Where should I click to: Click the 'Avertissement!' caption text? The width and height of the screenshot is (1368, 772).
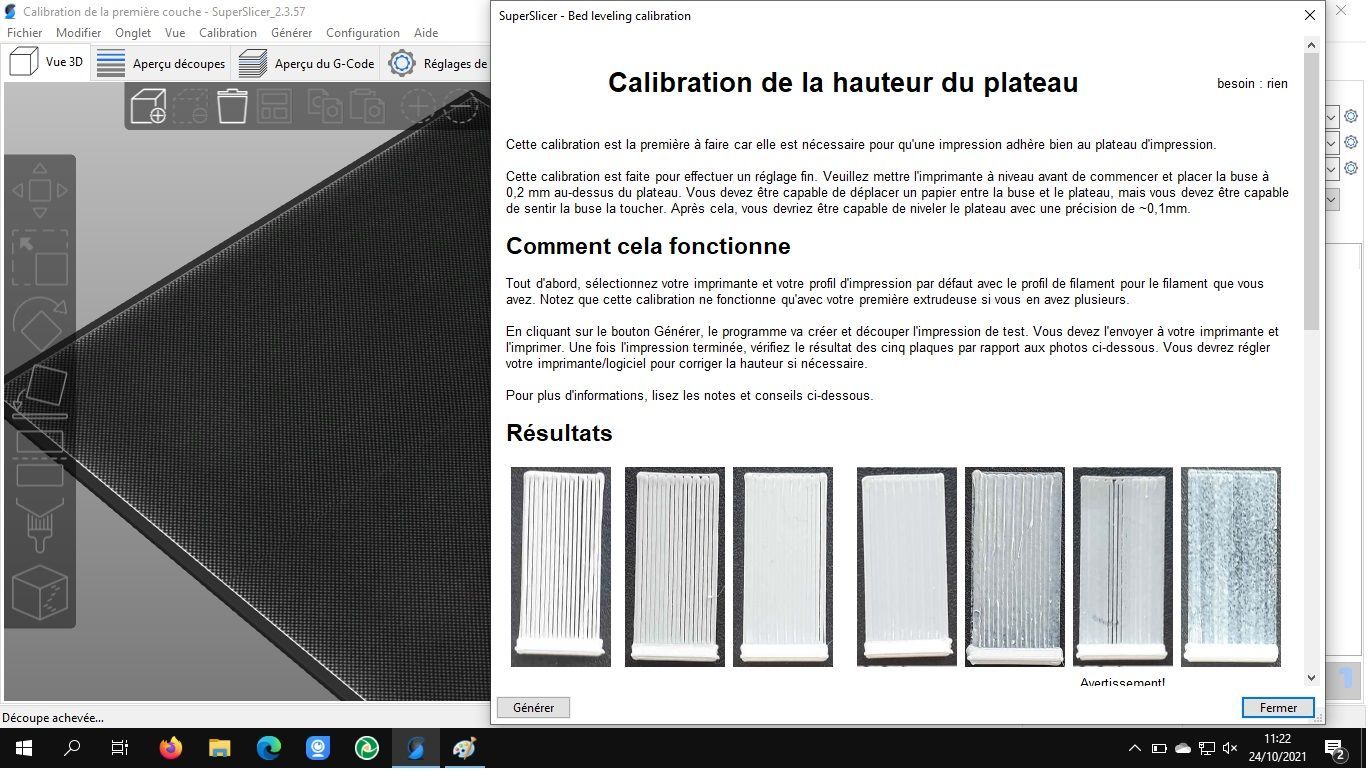click(x=1122, y=682)
